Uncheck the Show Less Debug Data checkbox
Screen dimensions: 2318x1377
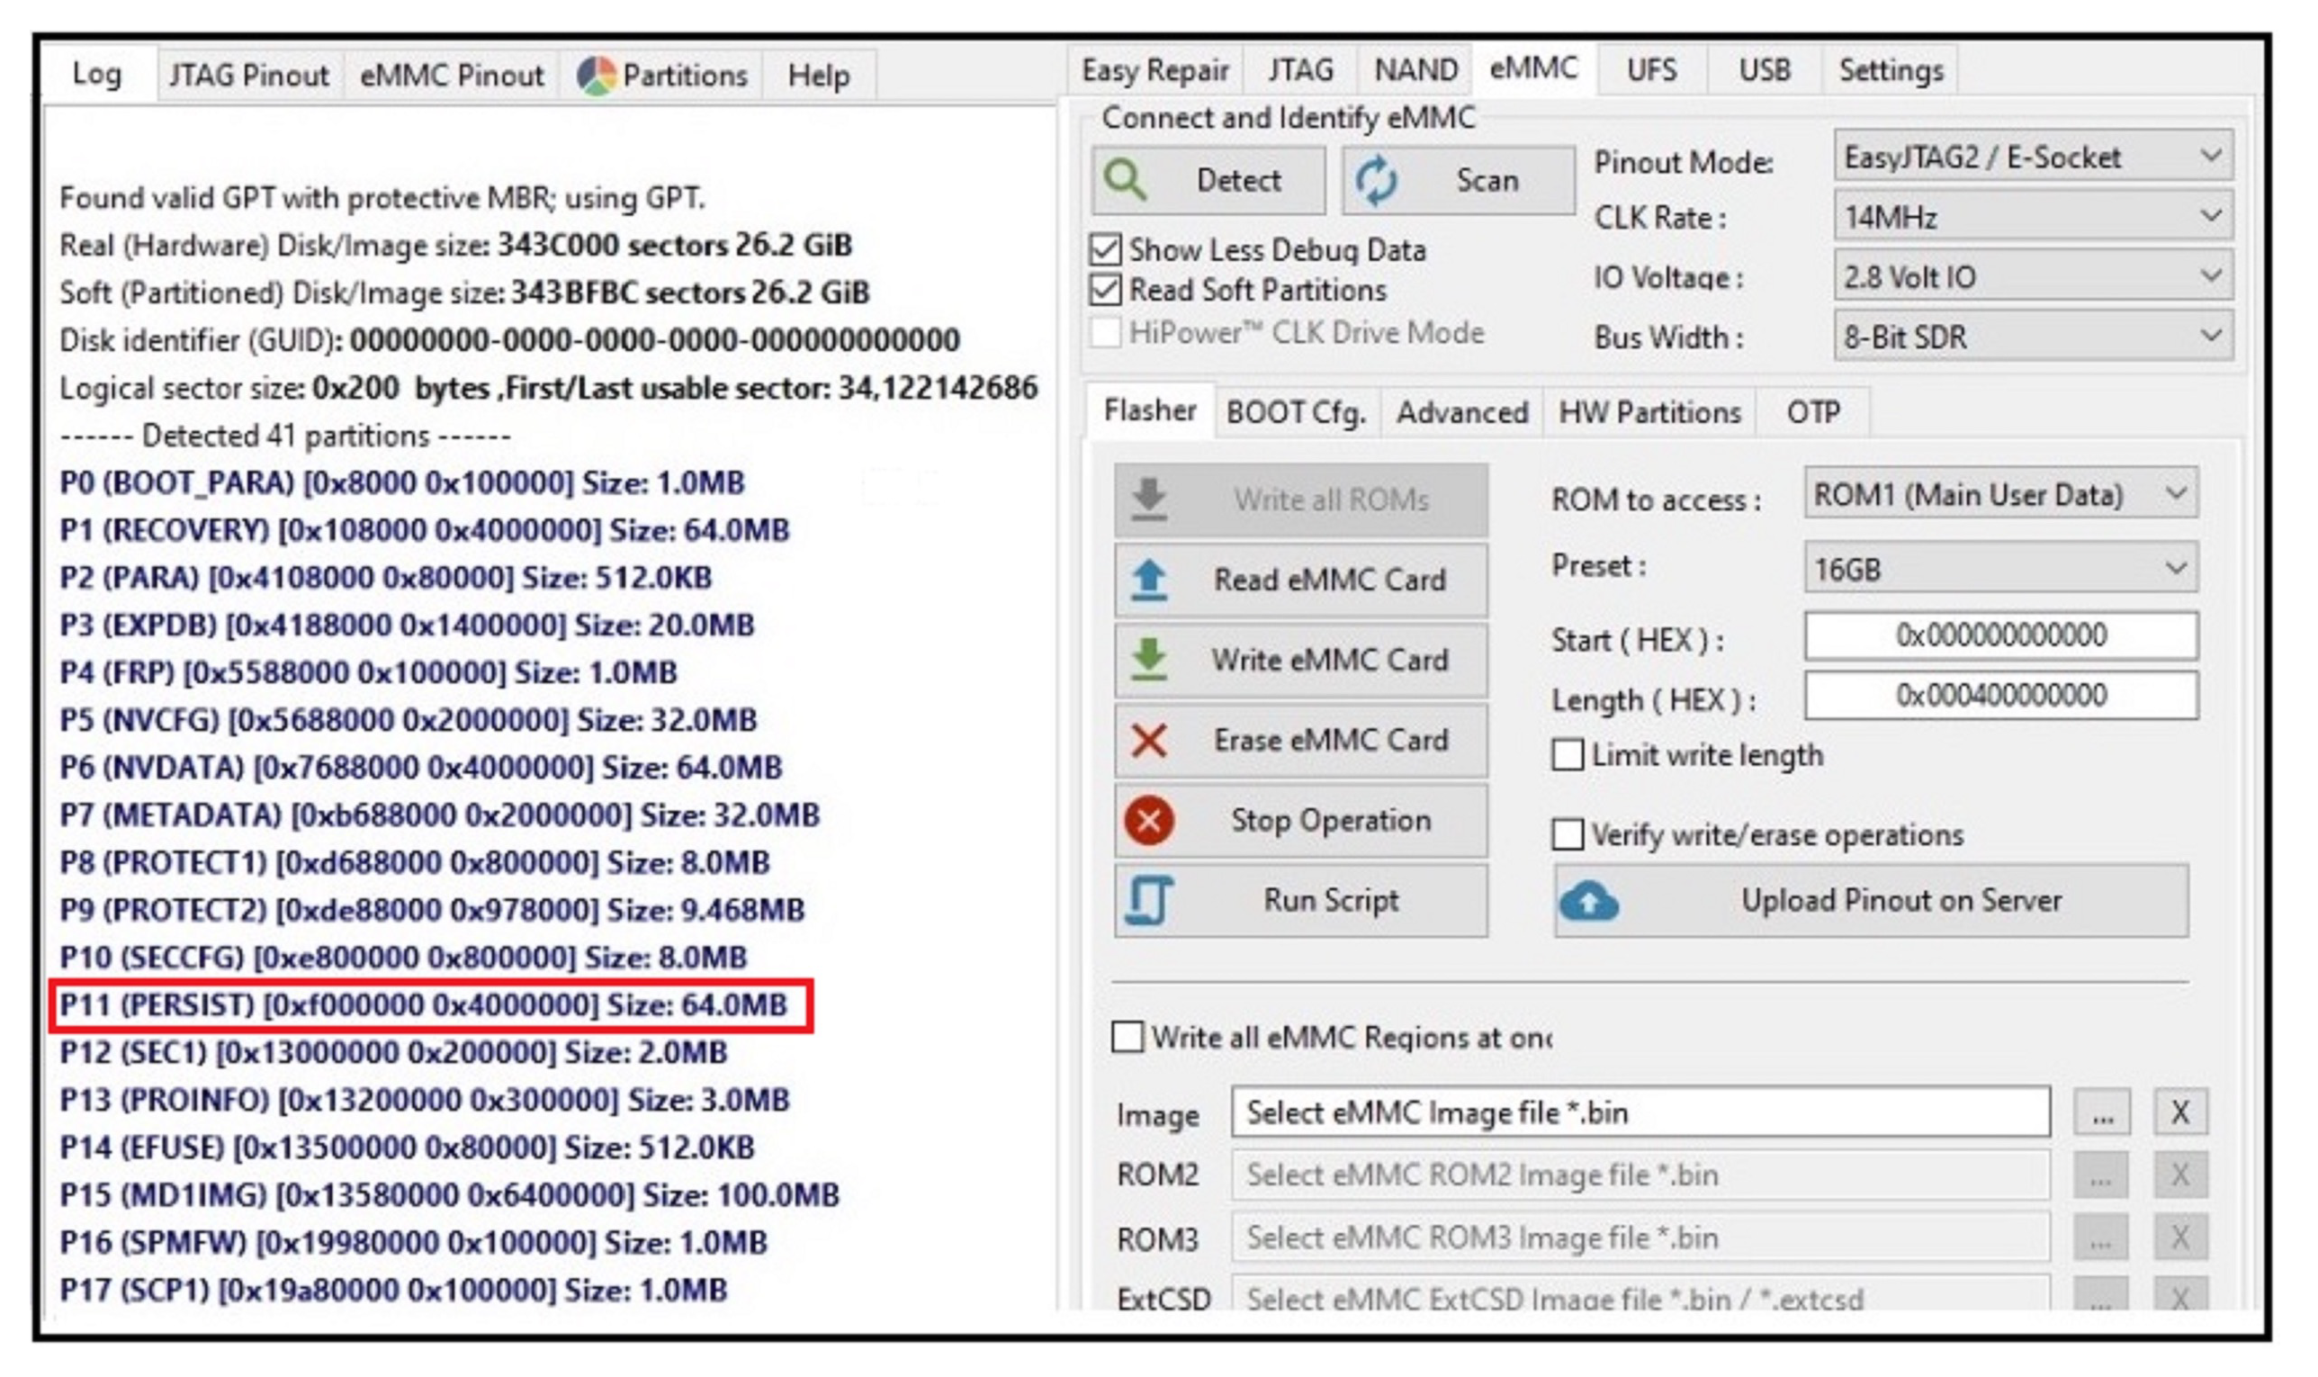tap(1106, 249)
